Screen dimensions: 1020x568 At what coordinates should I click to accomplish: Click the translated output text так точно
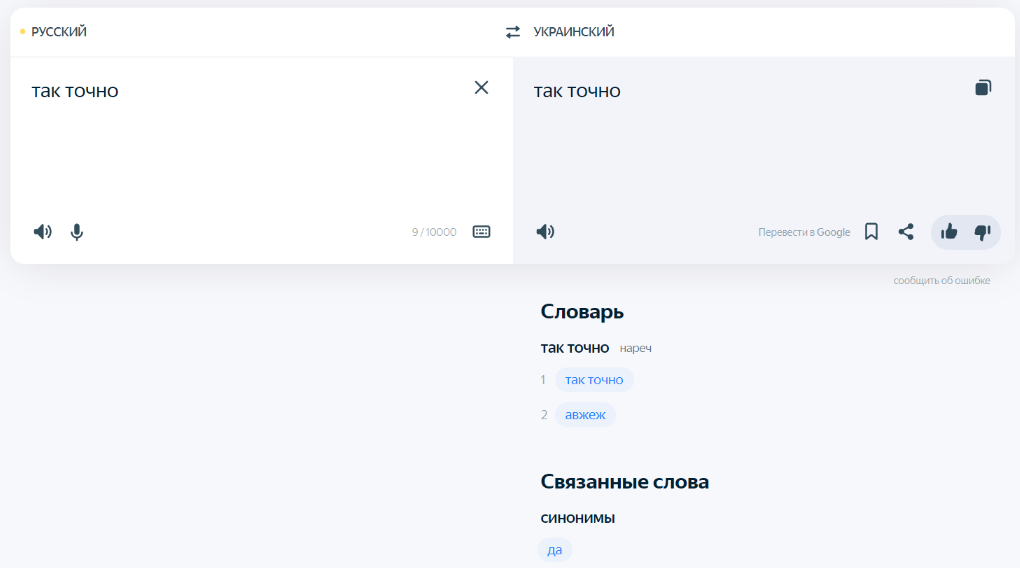[x=577, y=91]
